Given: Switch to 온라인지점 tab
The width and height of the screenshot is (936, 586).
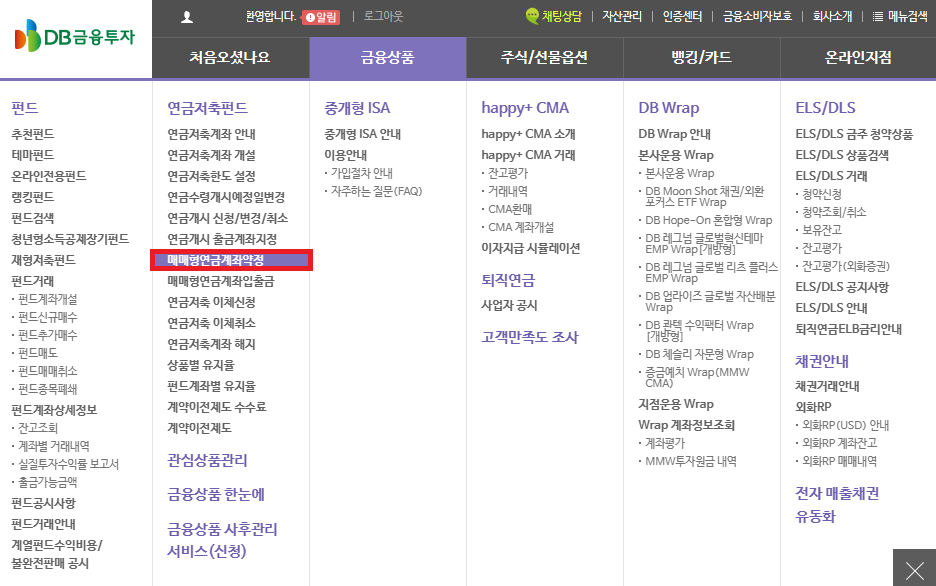Looking at the screenshot, I should [x=858, y=57].
